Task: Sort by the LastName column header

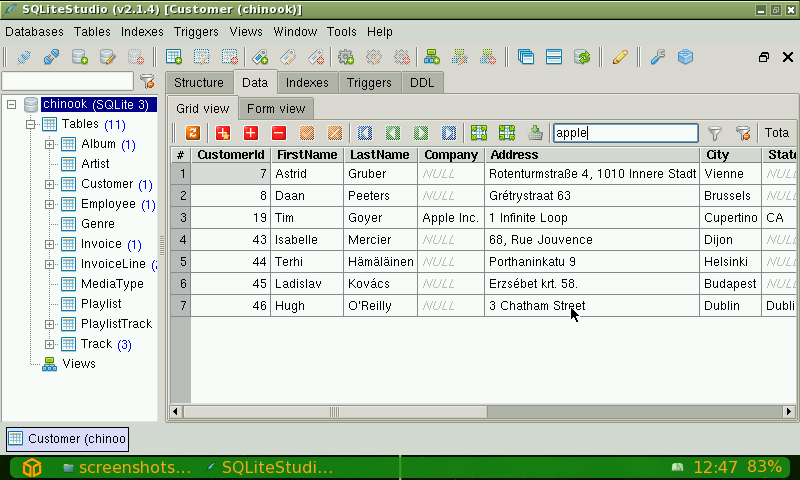Action: 380,155
